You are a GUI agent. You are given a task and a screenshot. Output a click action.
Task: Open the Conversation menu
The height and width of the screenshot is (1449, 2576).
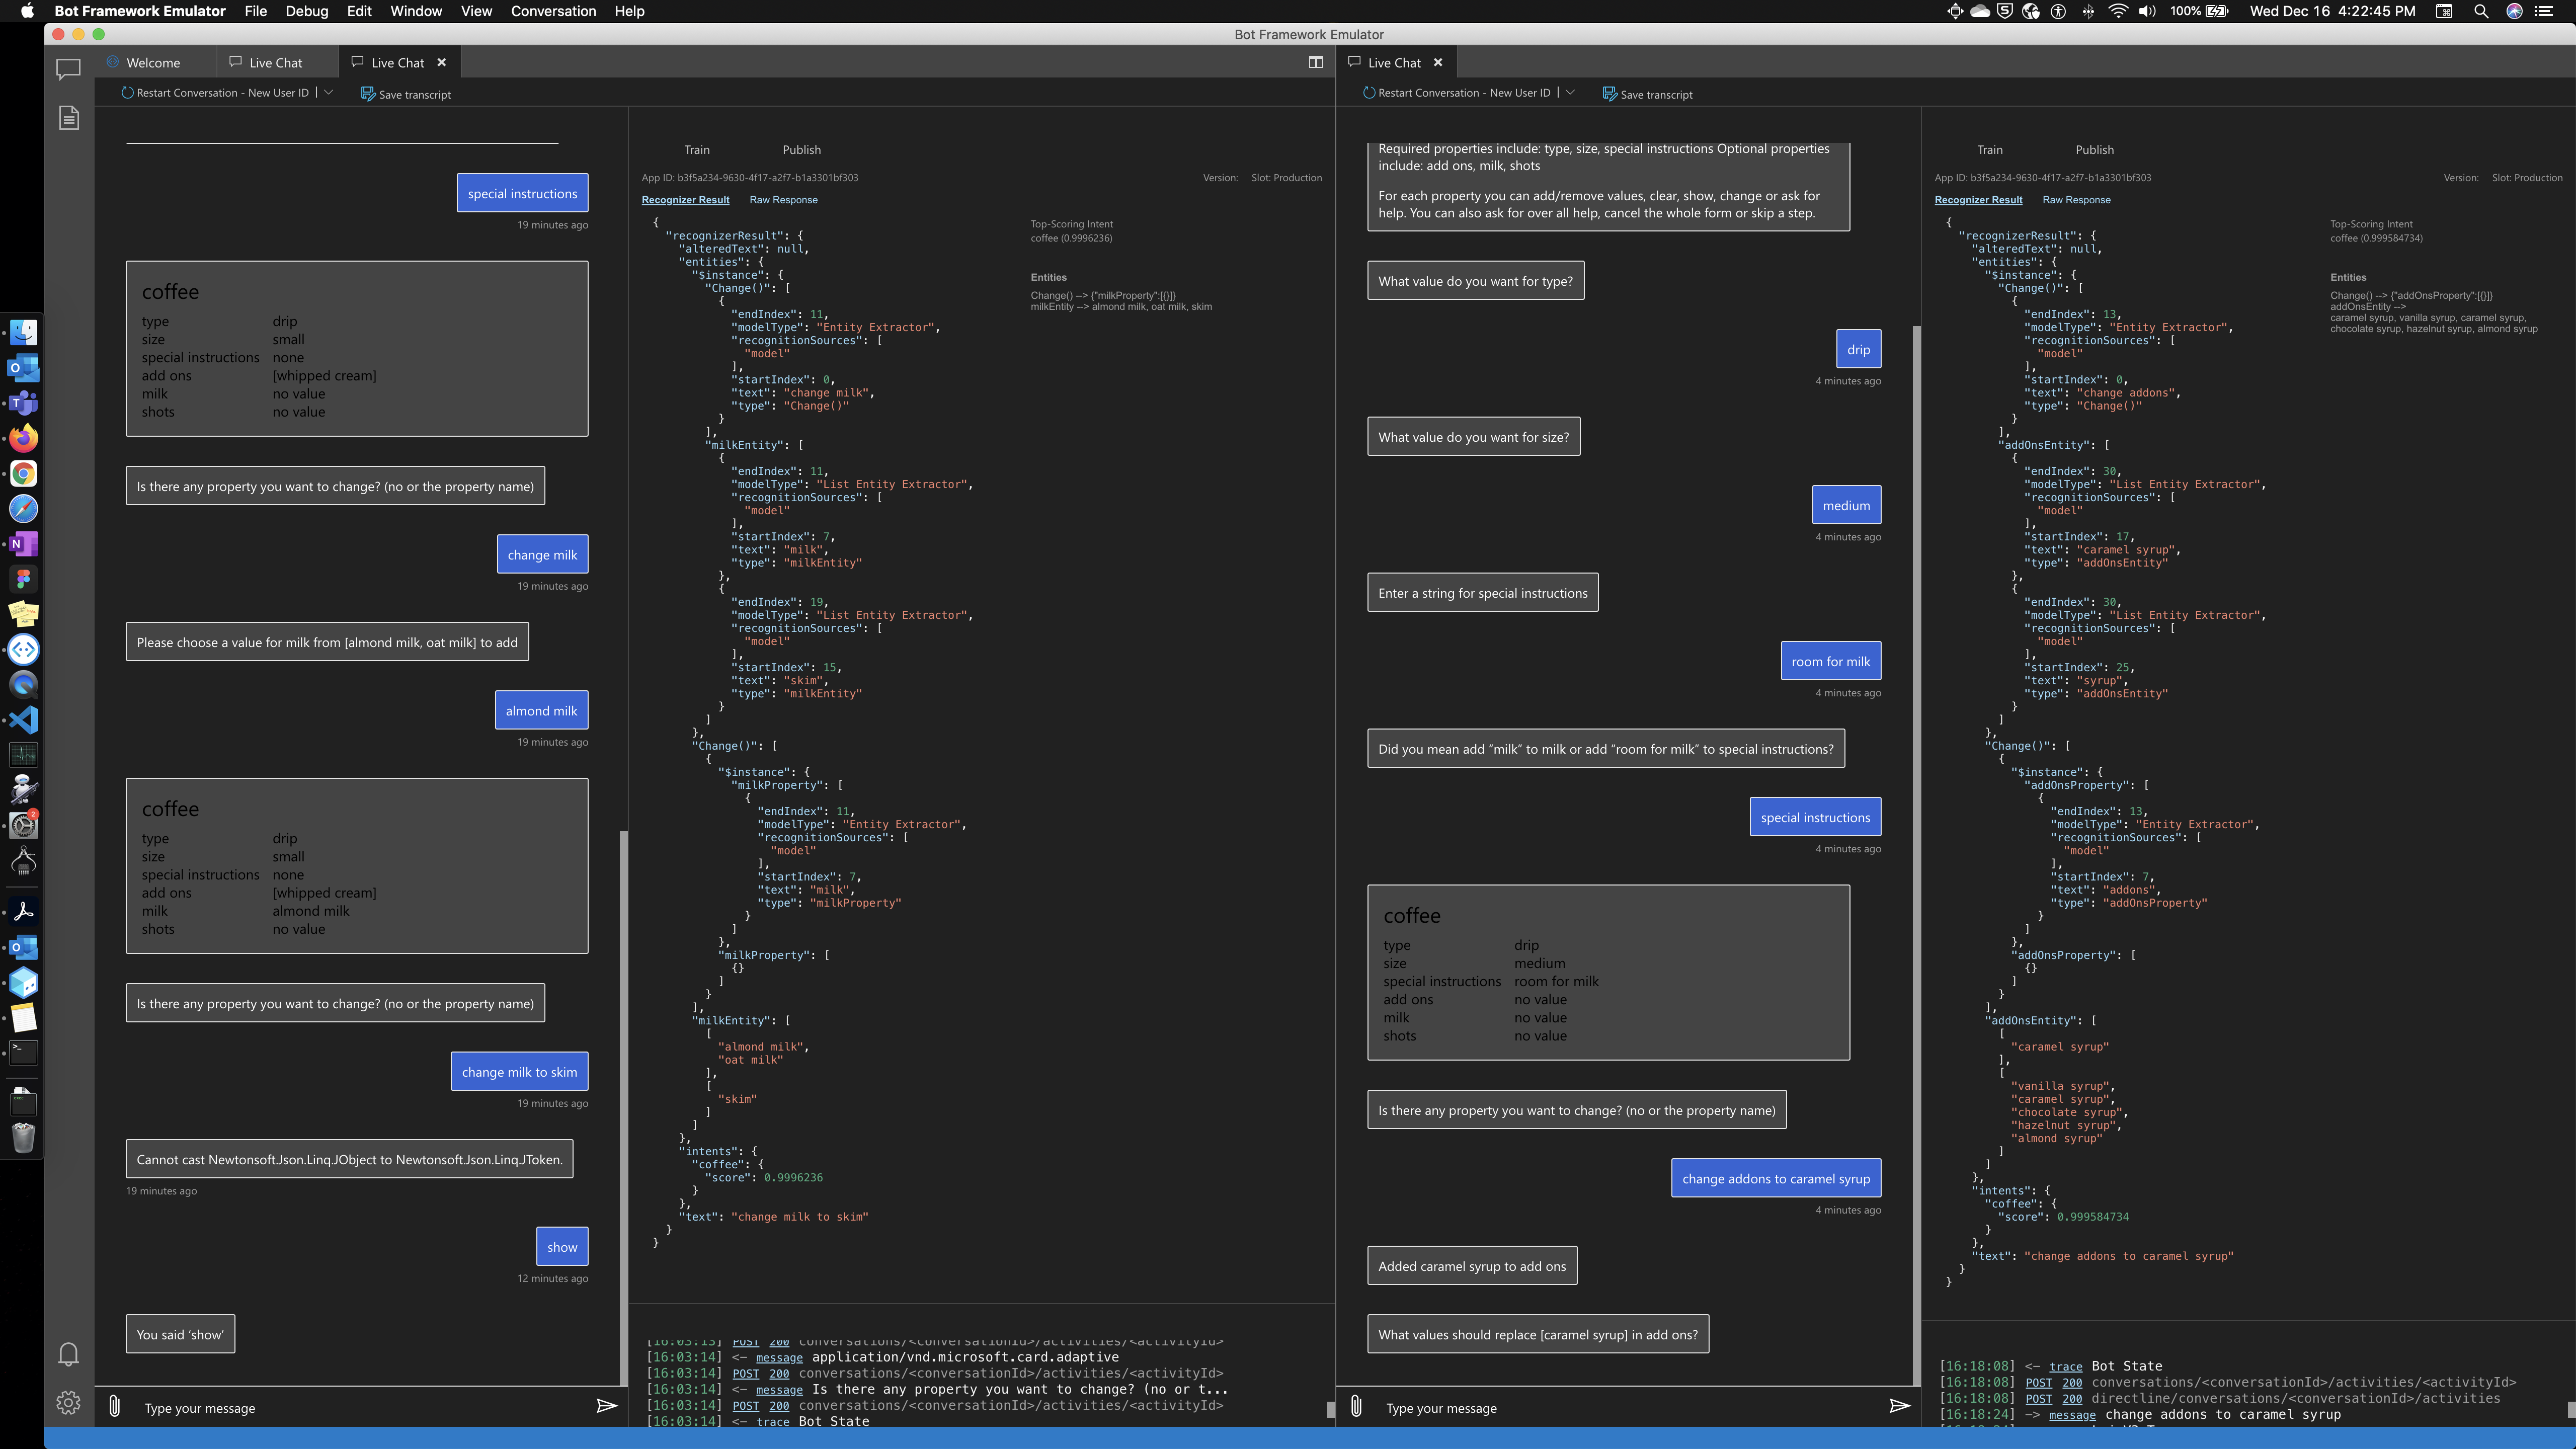click(x=553, y=11)
